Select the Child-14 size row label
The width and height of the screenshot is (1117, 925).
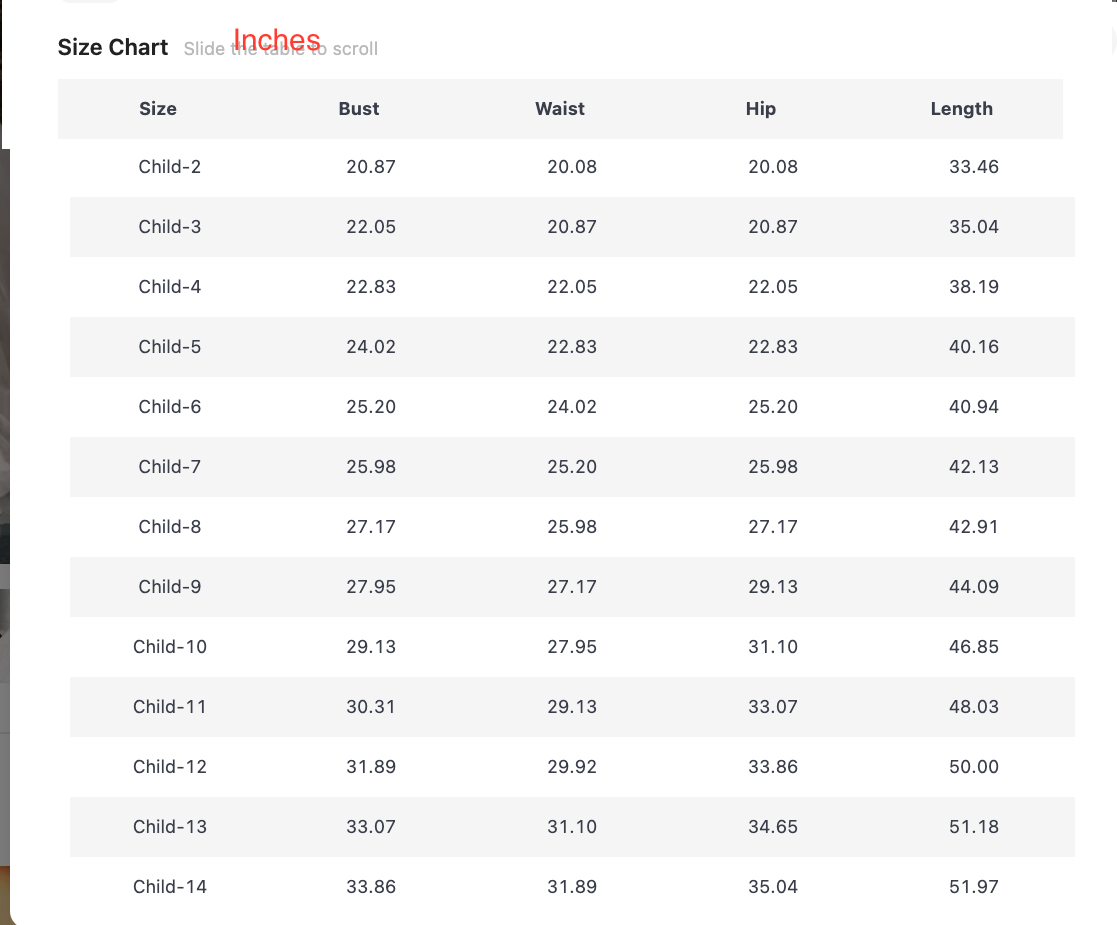170,887
